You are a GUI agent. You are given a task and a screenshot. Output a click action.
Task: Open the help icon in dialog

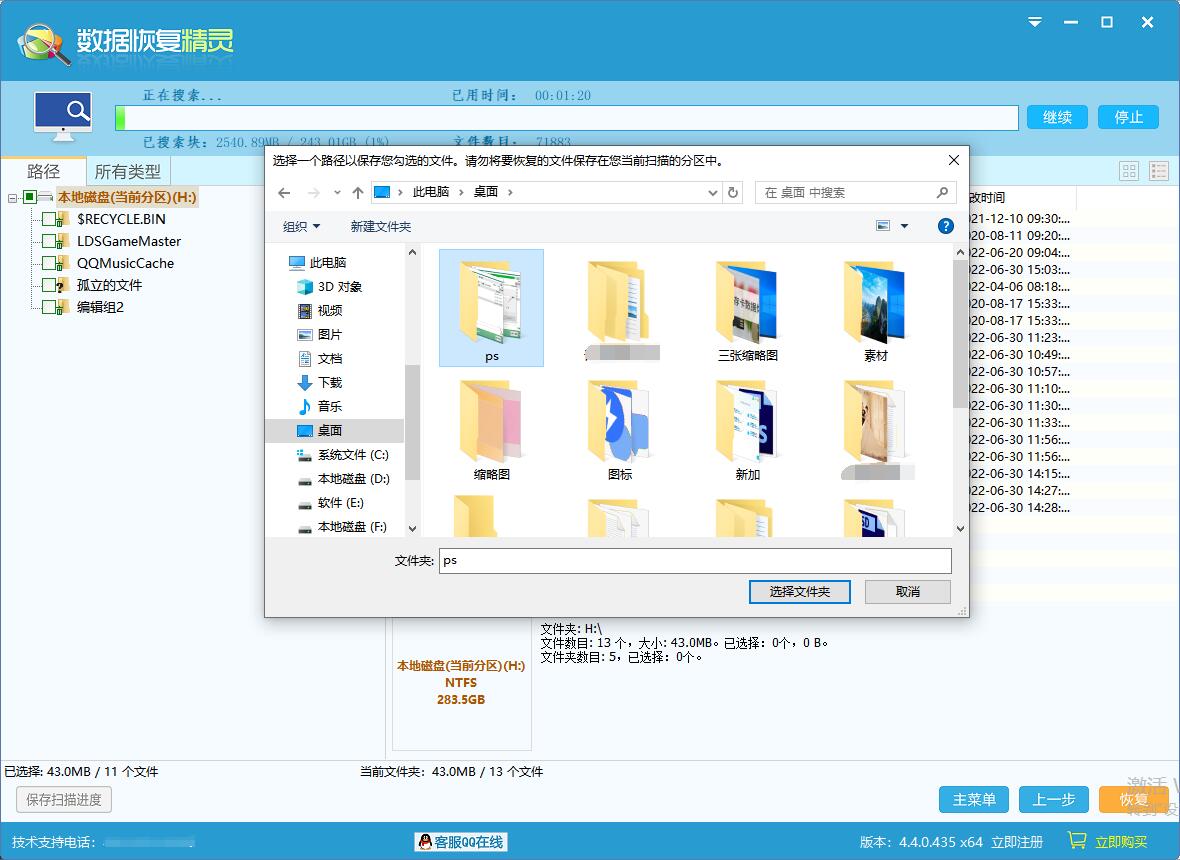coord(945,226)
